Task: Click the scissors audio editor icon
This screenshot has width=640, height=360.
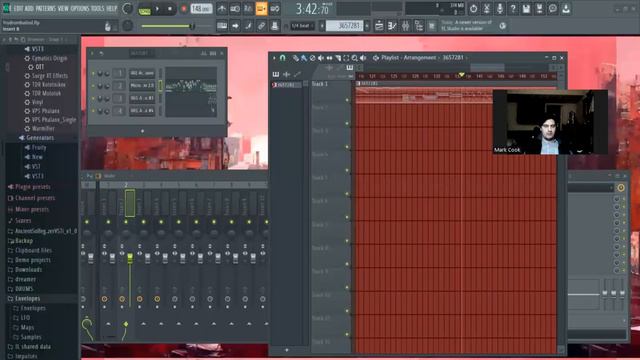Action: [487, 9]
